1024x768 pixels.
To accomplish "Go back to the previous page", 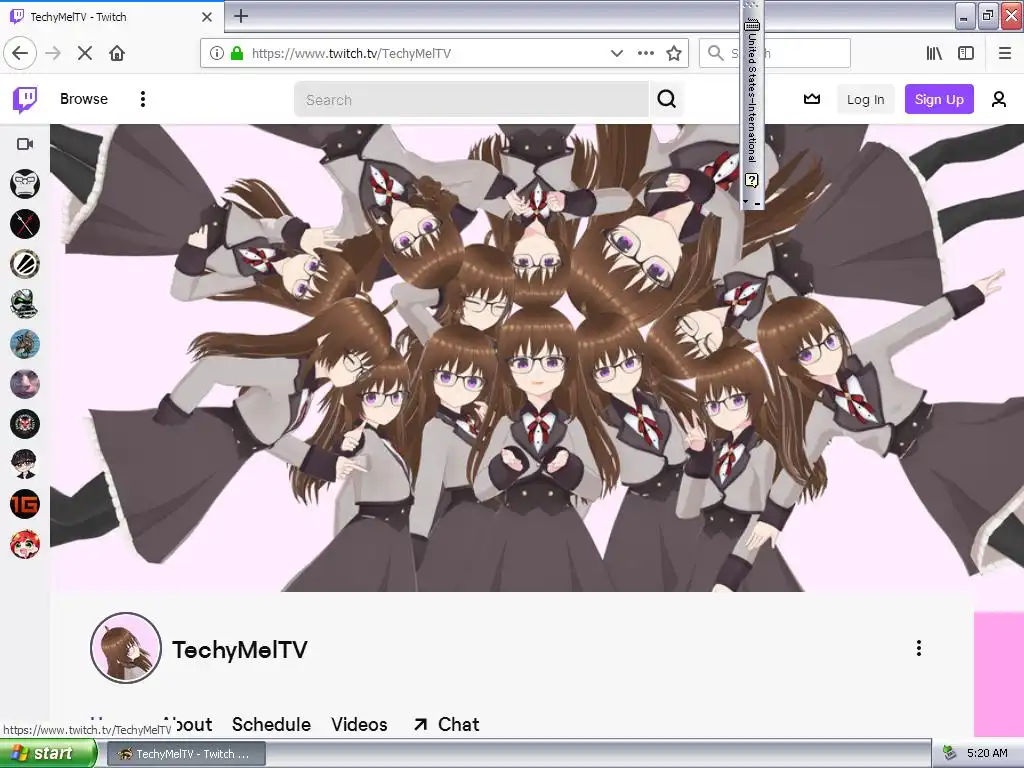I will [20, 53].
